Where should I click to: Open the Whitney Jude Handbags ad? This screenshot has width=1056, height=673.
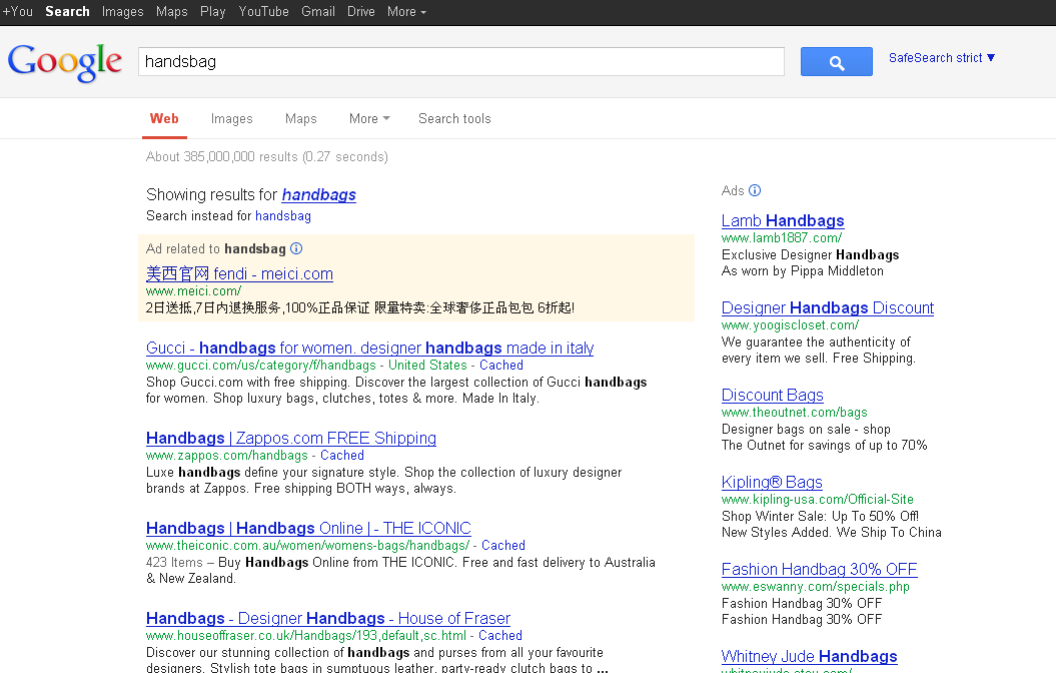pos(809,656)
